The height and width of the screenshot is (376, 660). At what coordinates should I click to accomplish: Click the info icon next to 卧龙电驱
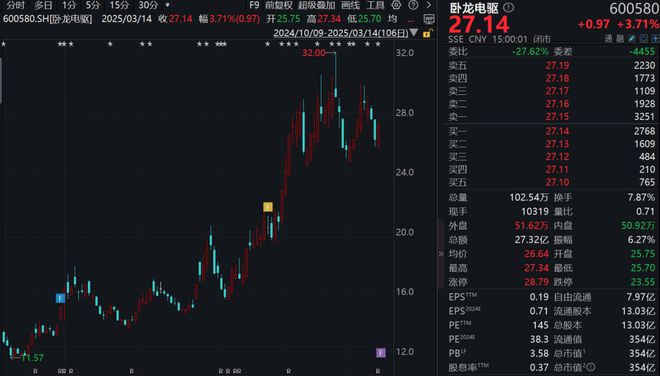tap(508, 7)
